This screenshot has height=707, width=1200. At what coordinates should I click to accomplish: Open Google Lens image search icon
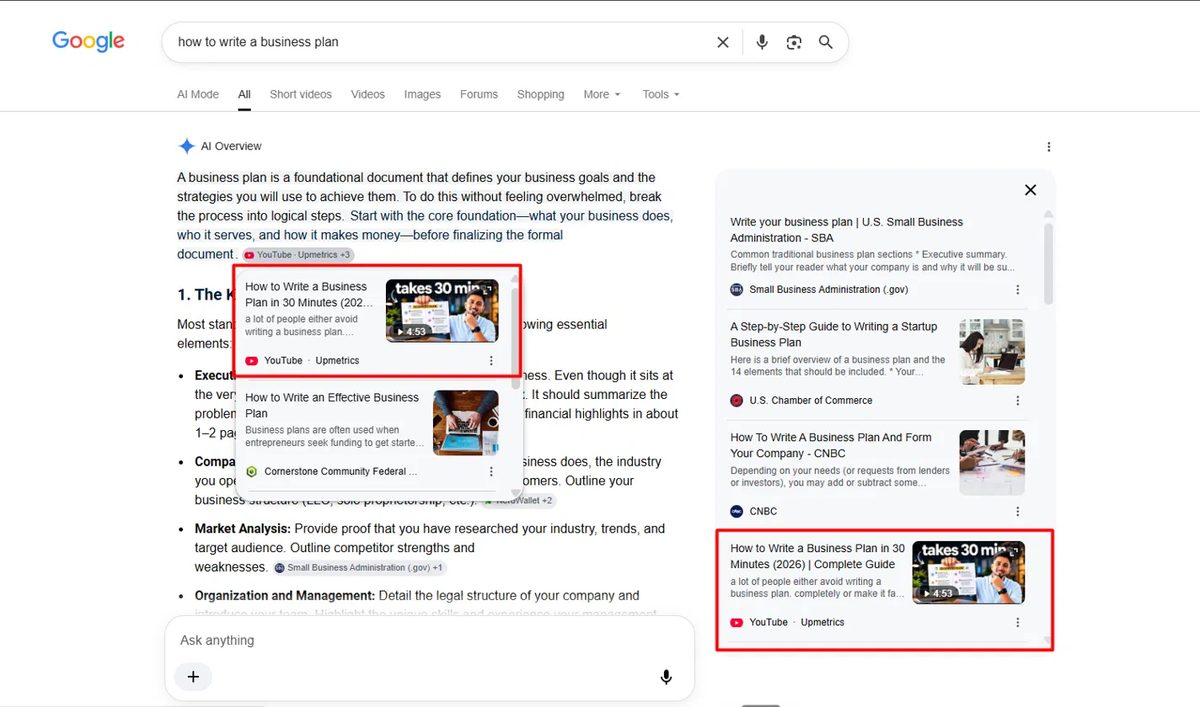(x=794, y=42)
